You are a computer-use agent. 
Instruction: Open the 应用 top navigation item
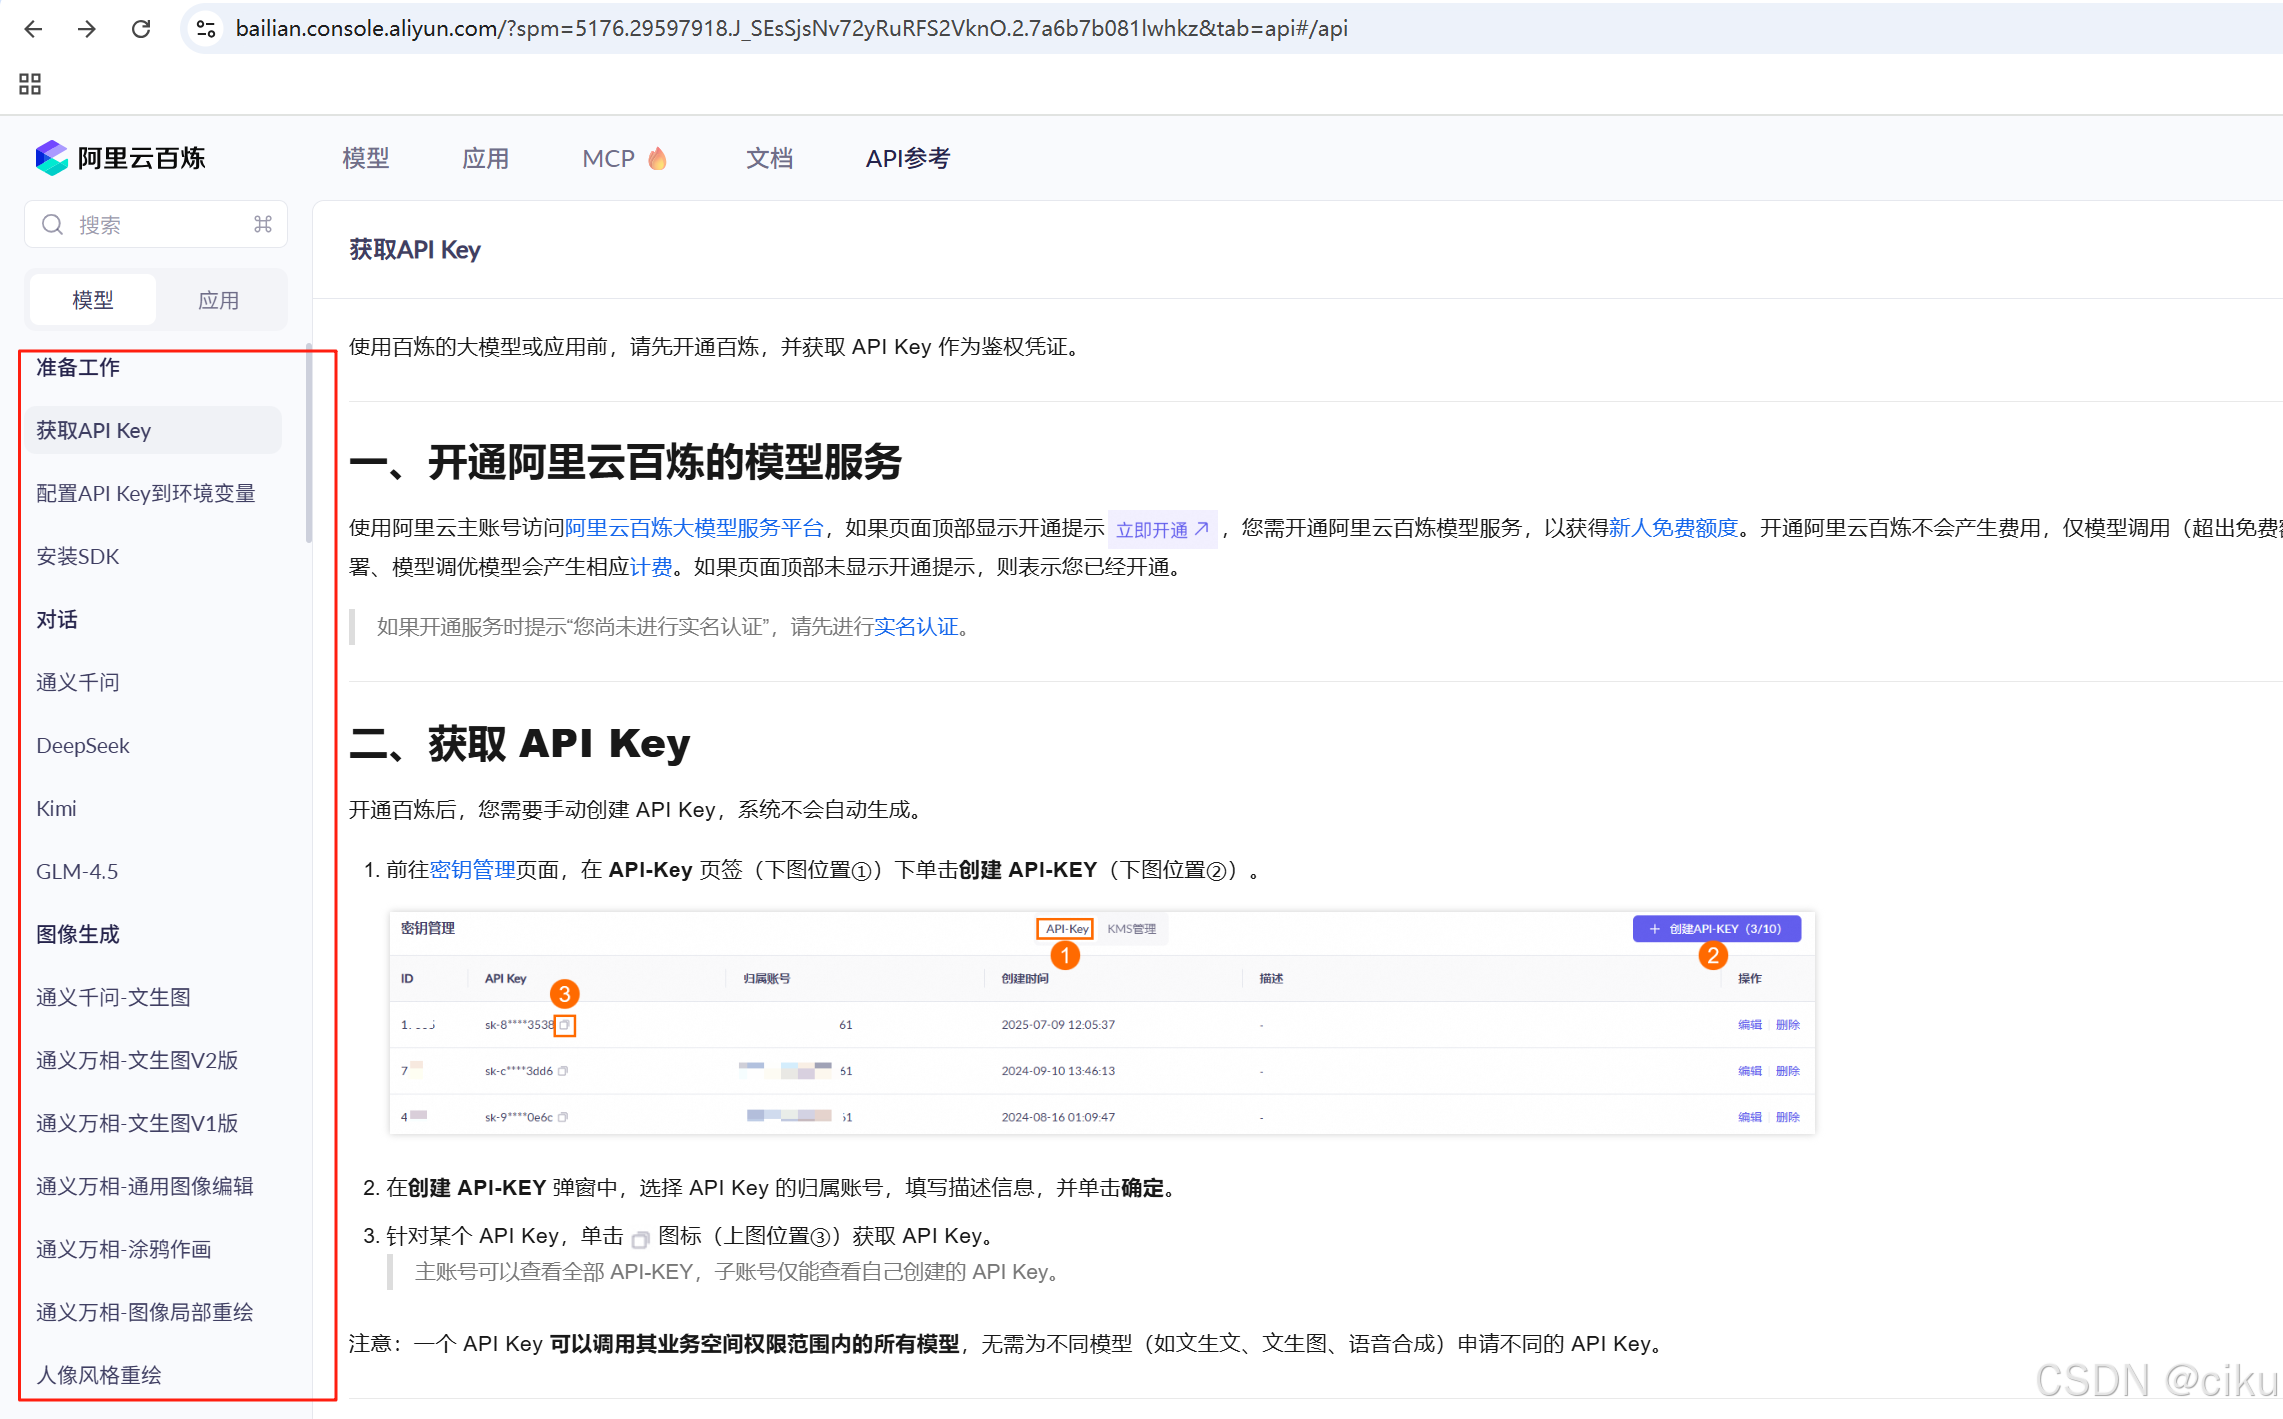click(485, 158)
